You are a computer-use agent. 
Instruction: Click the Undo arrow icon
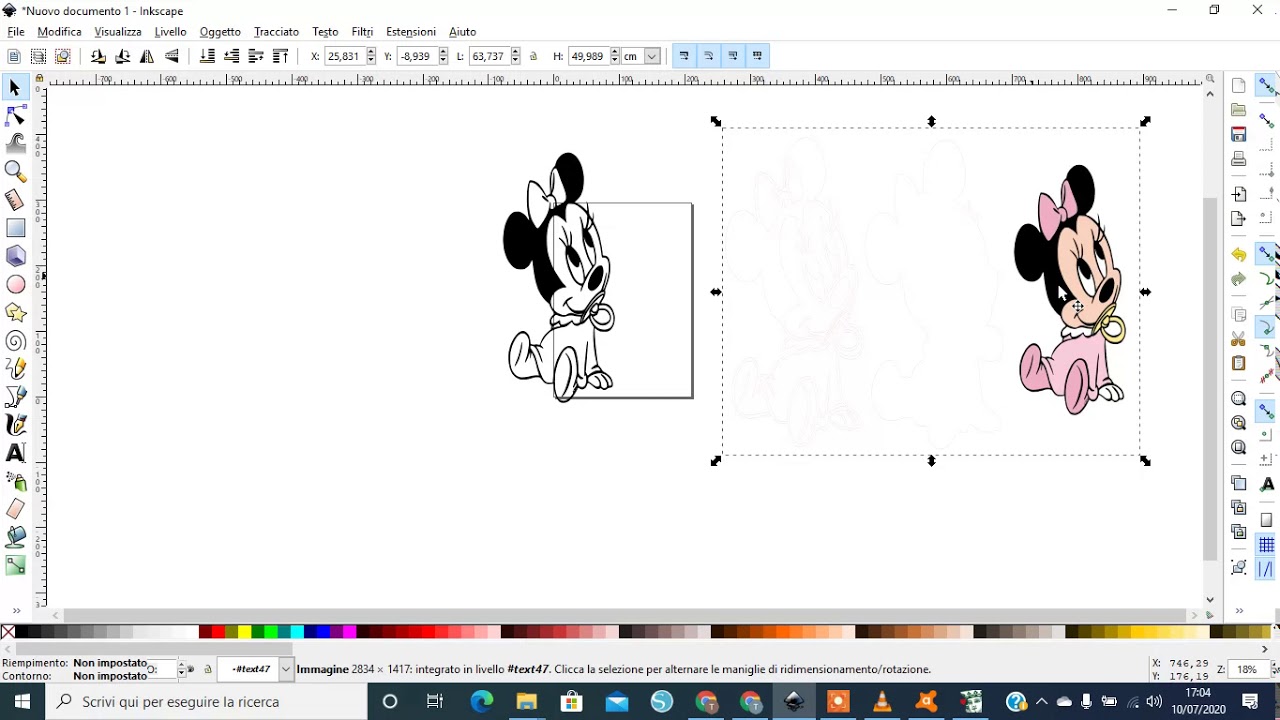pos(1239,255)
